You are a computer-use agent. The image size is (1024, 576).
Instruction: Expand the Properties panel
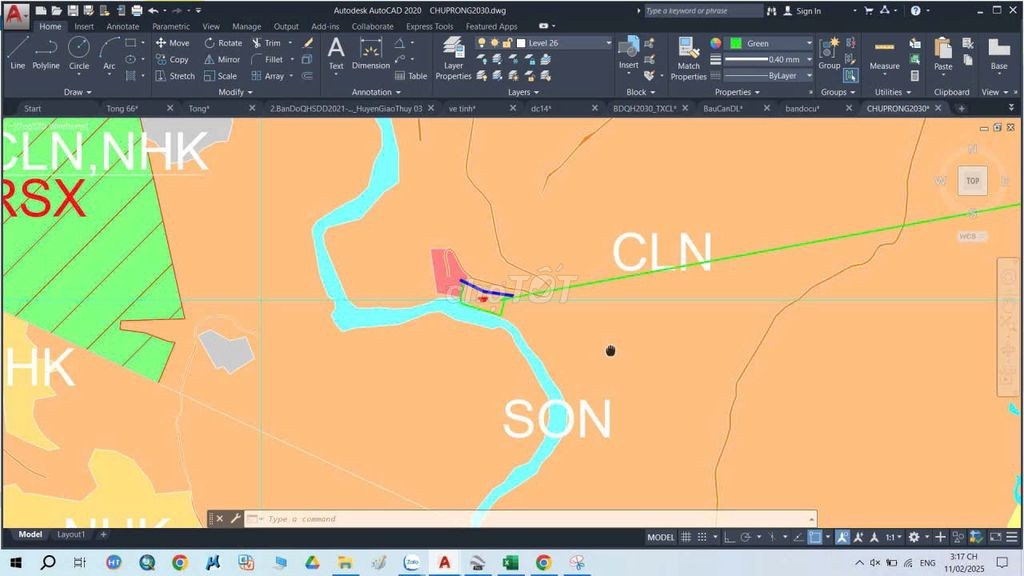(737, 92)
